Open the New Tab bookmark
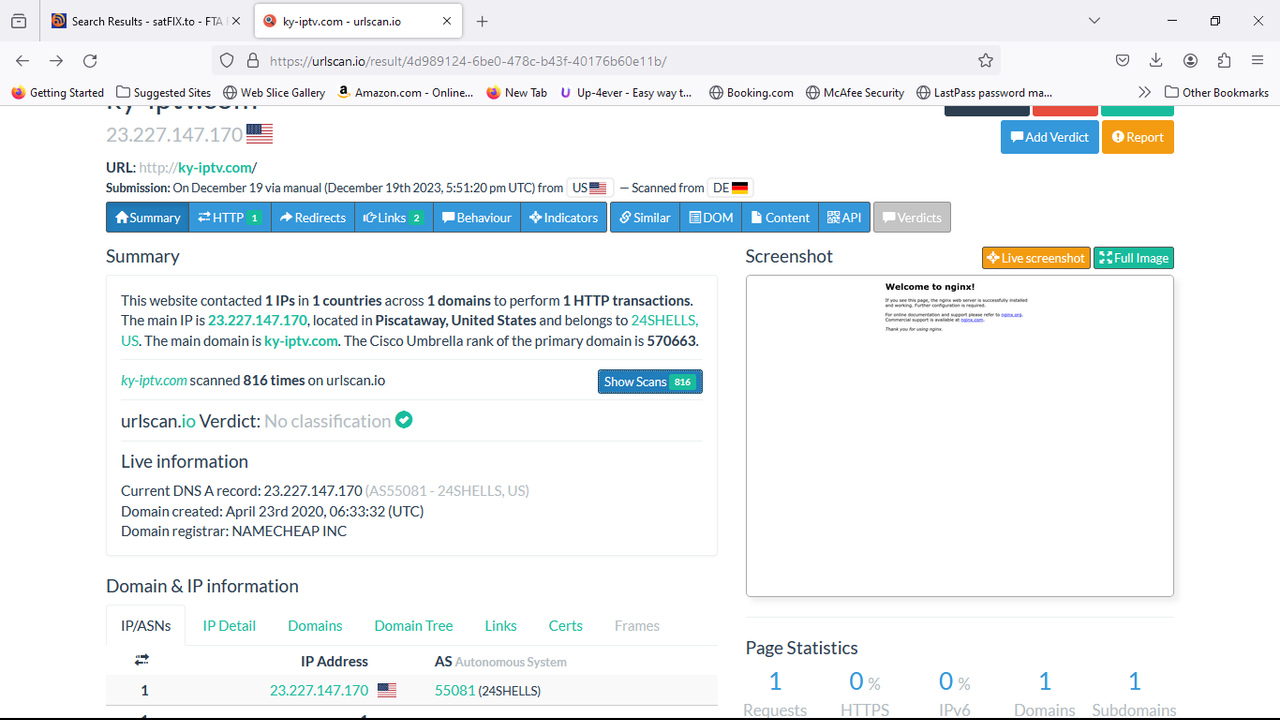This screenshot has width=1280, height=720. pyautogui.click(x=516, y=92)
